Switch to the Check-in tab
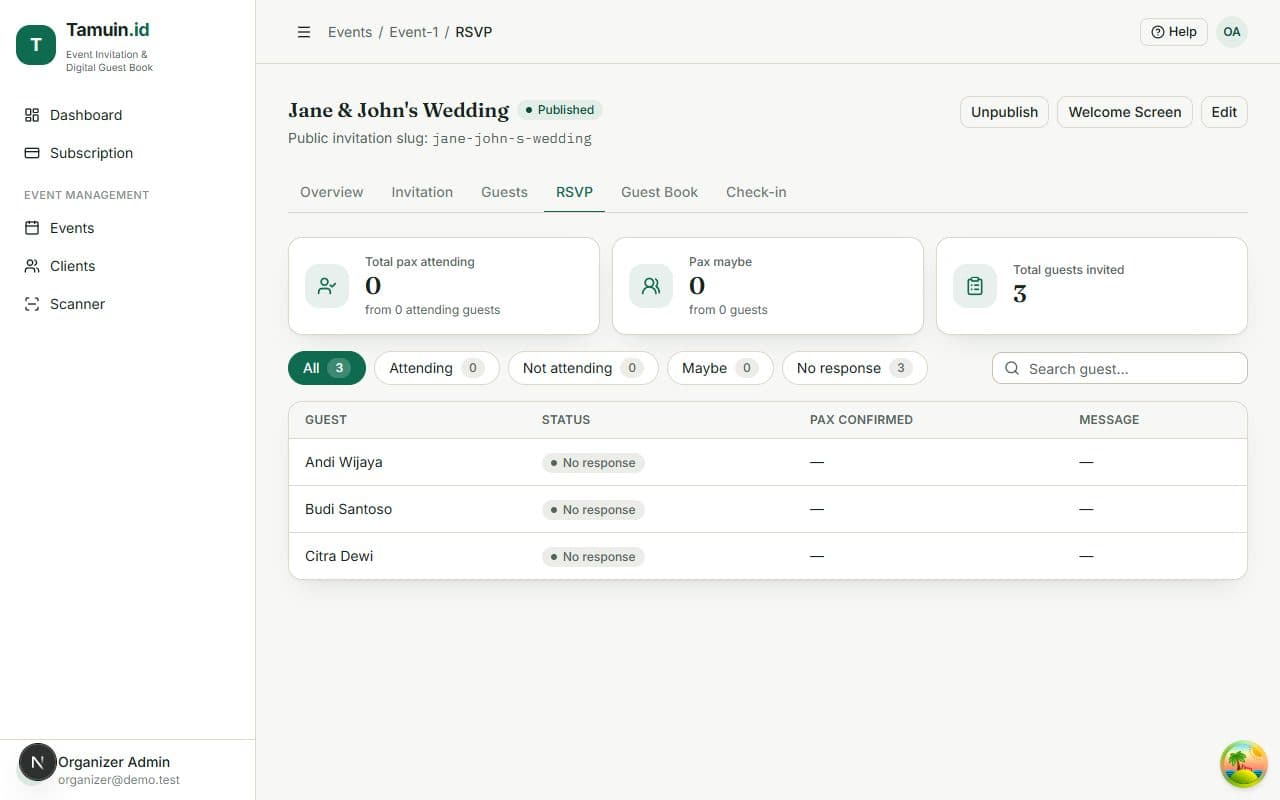The image size is (1280, 800). [x=756, y=192]
